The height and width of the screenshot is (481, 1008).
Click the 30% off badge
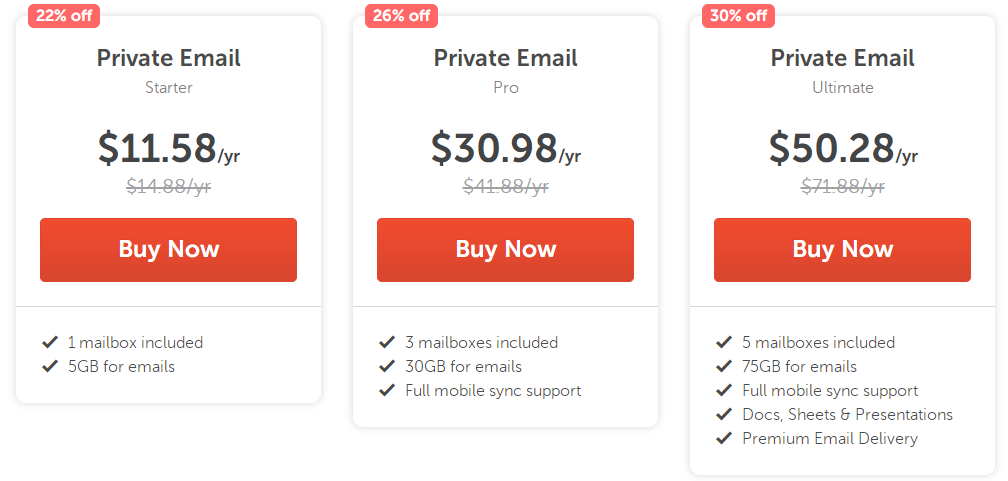738,15
